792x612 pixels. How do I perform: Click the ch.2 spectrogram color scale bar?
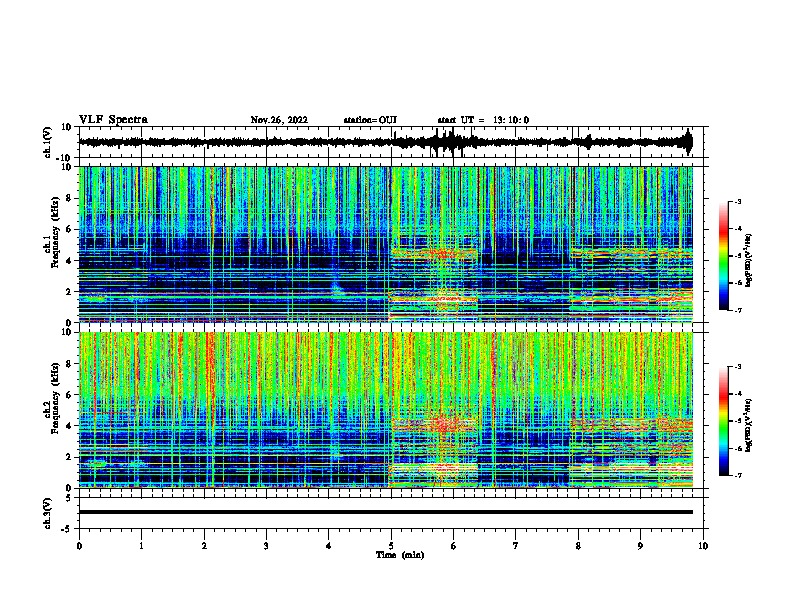724,421
